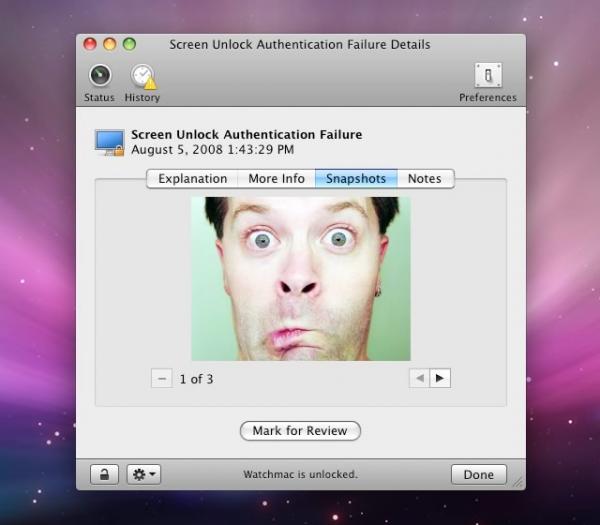Open the Status panel
600x525 pixels.
(x=99, y=83)
